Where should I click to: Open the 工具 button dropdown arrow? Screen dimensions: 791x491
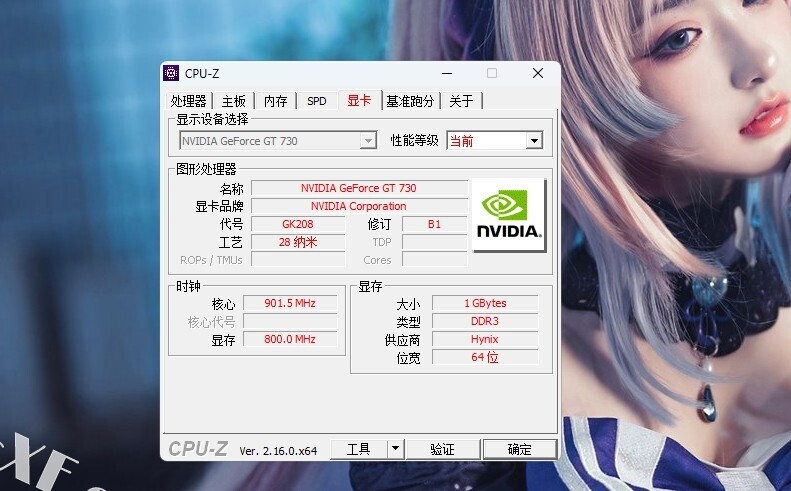coord(396,449)
